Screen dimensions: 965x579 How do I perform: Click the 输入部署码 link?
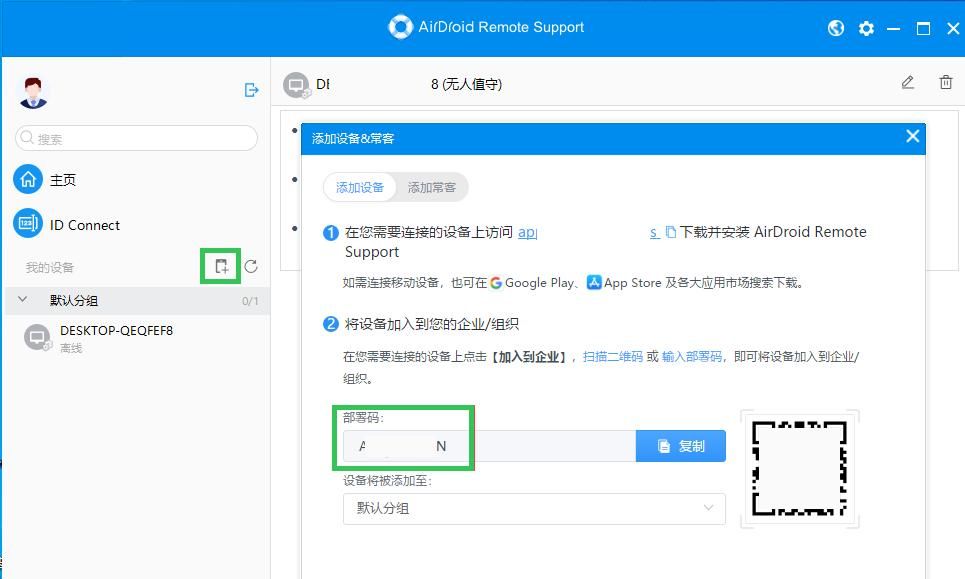pos(692,357)
